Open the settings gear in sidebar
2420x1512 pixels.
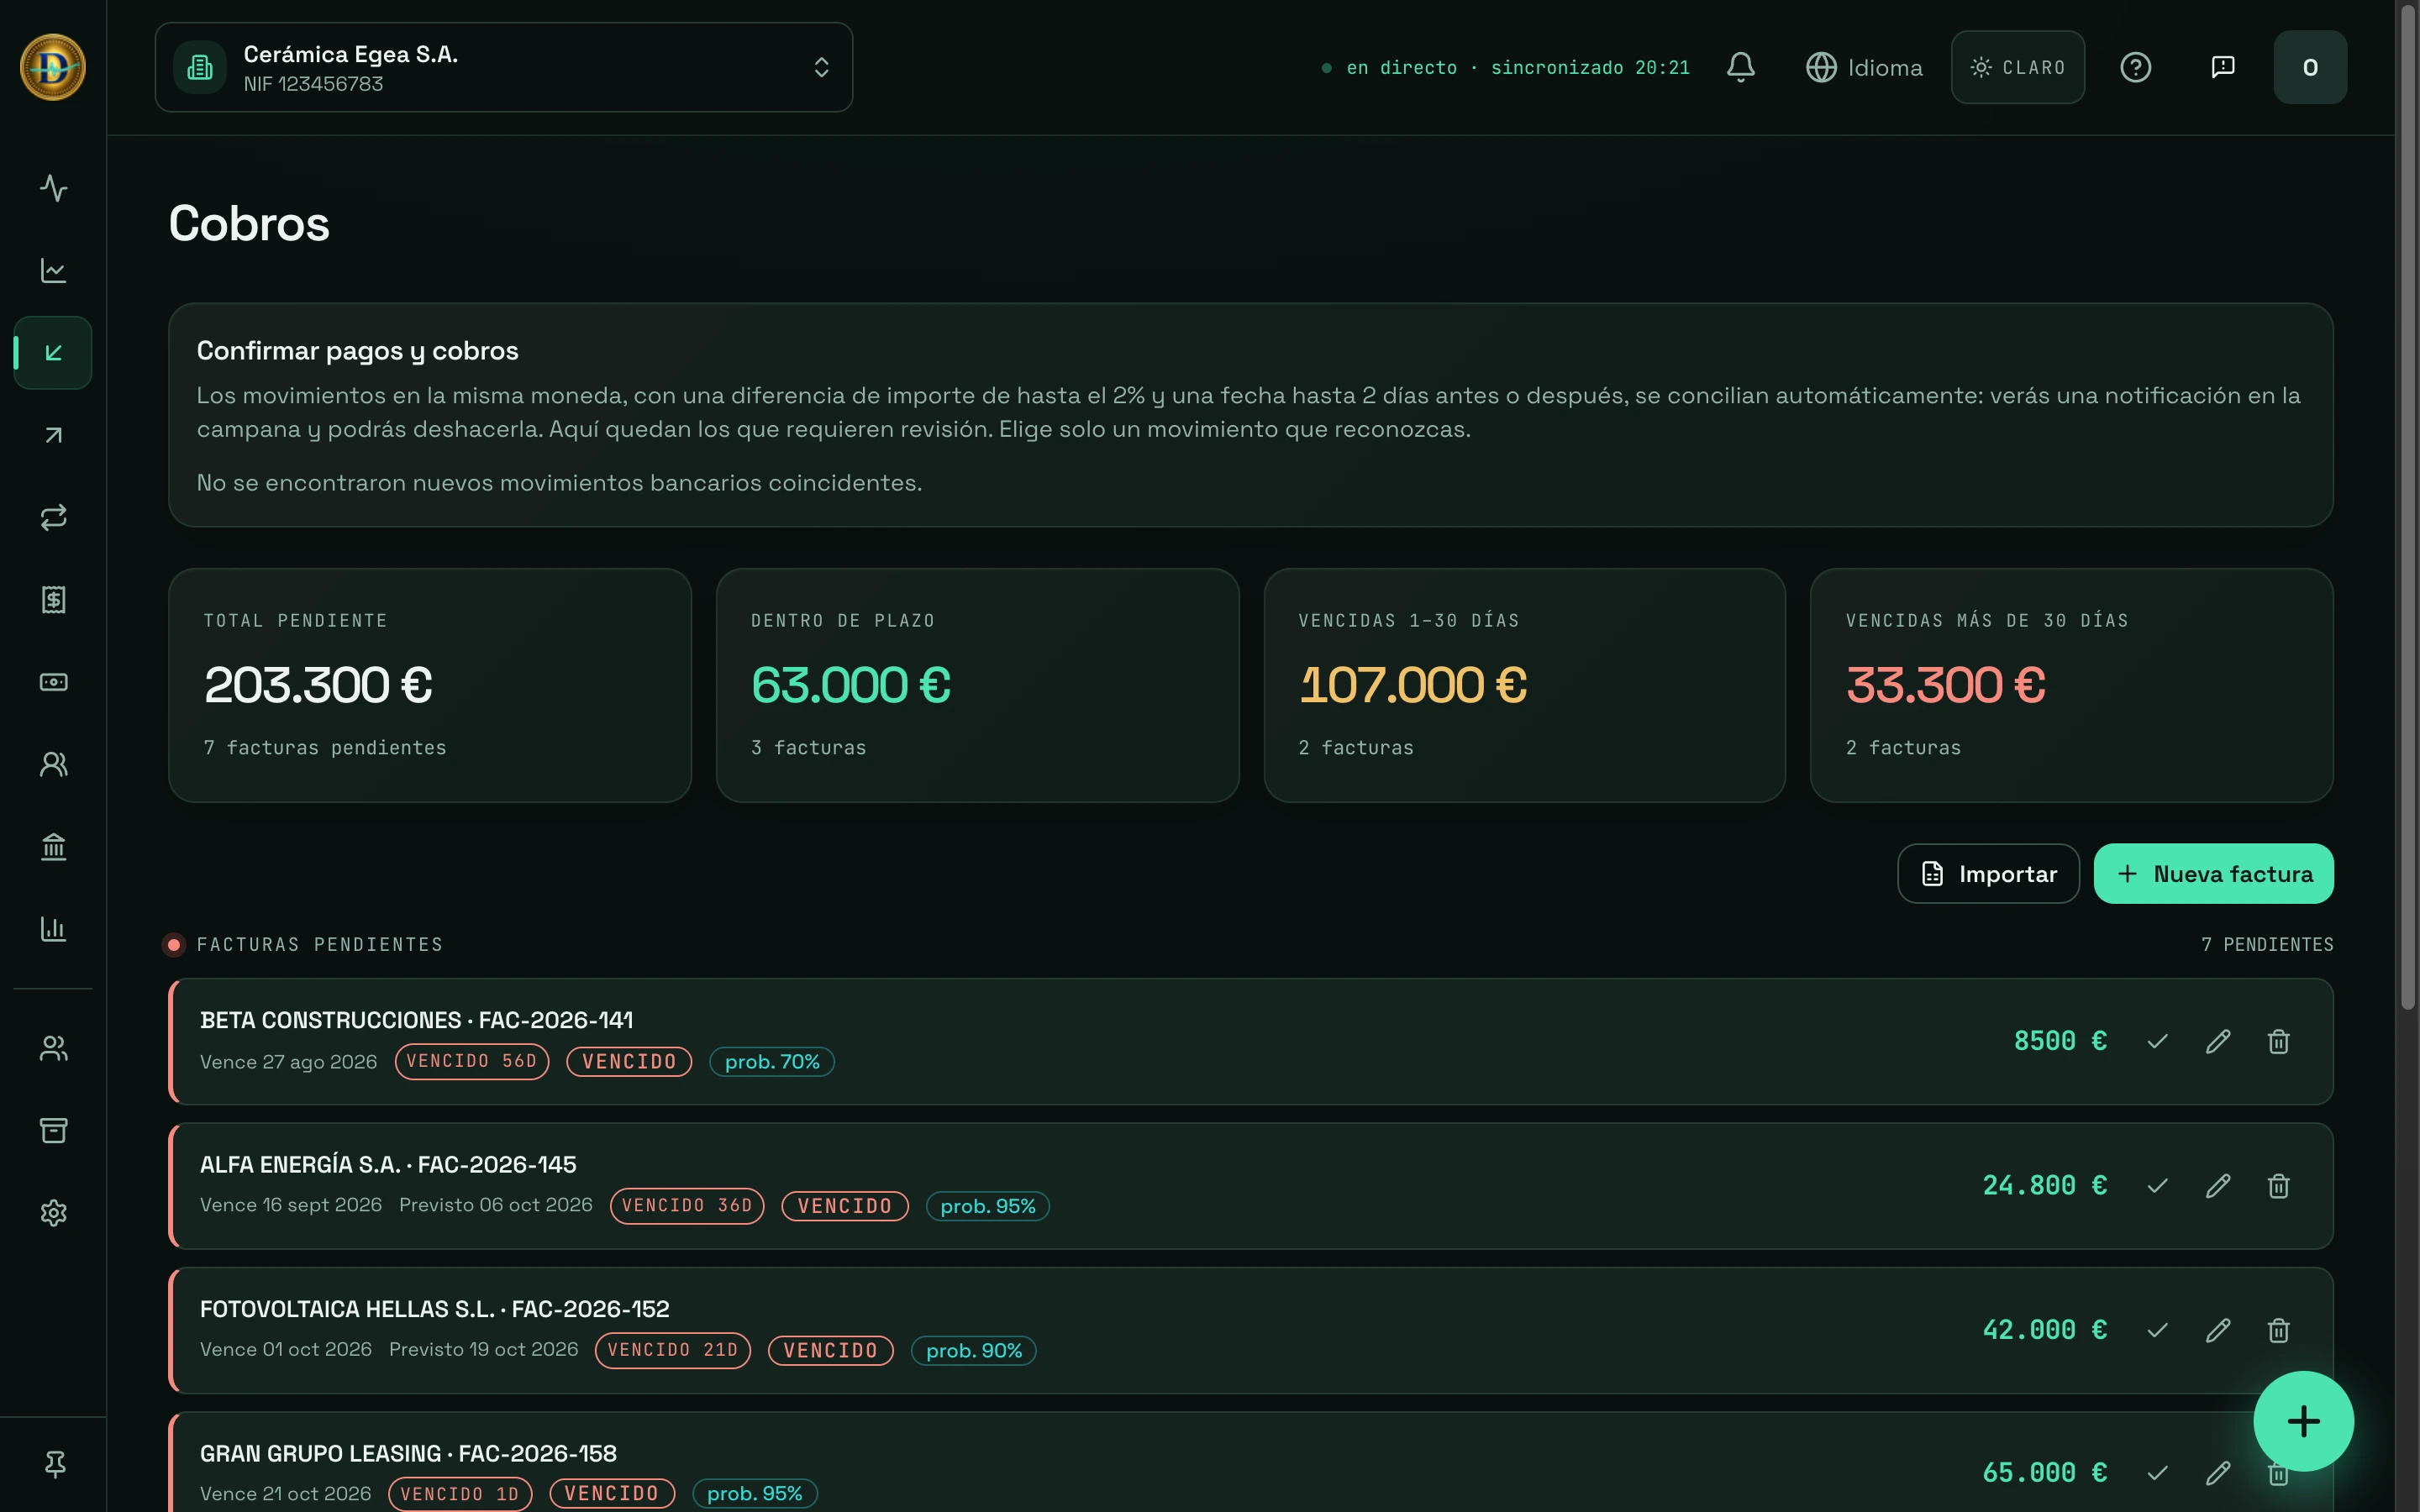(53, 1213)
